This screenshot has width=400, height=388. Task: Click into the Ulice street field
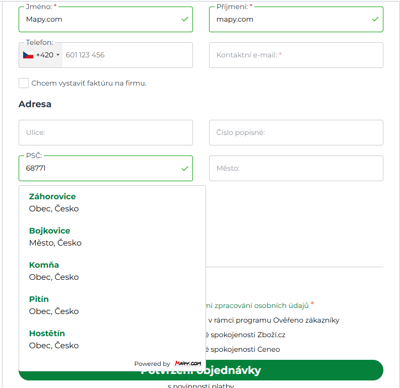click(x=106, y=133)
